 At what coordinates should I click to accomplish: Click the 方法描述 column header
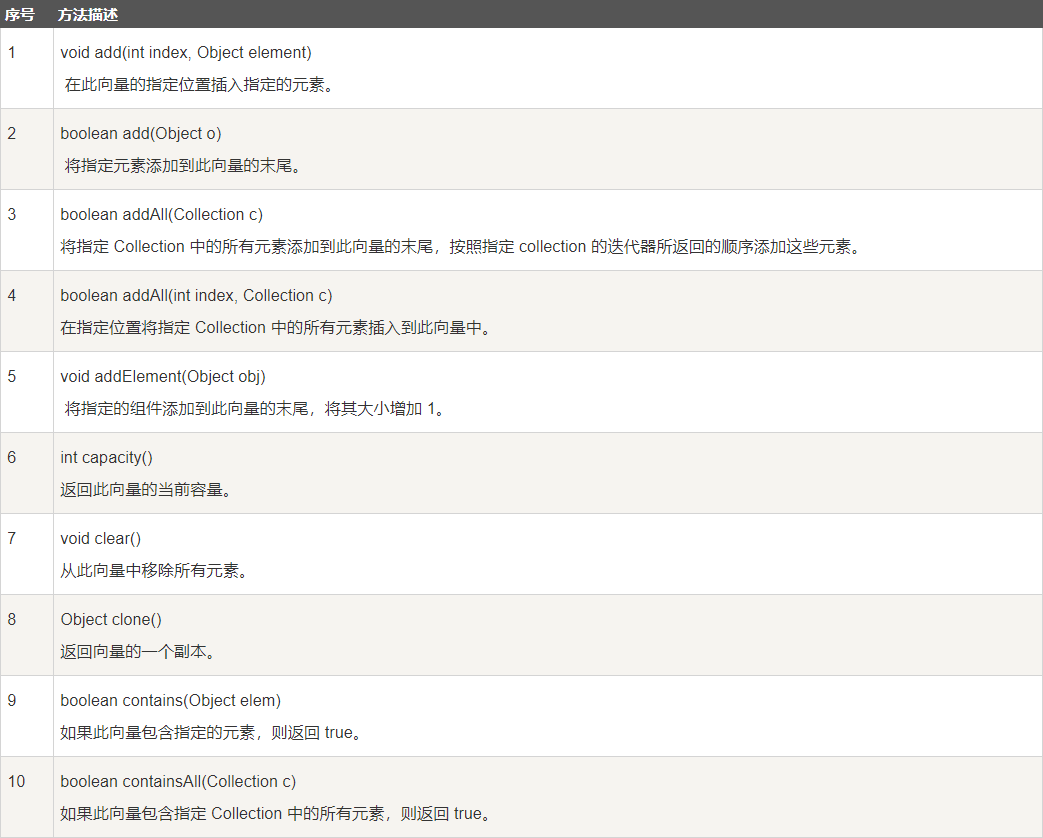tap(88, 15)
